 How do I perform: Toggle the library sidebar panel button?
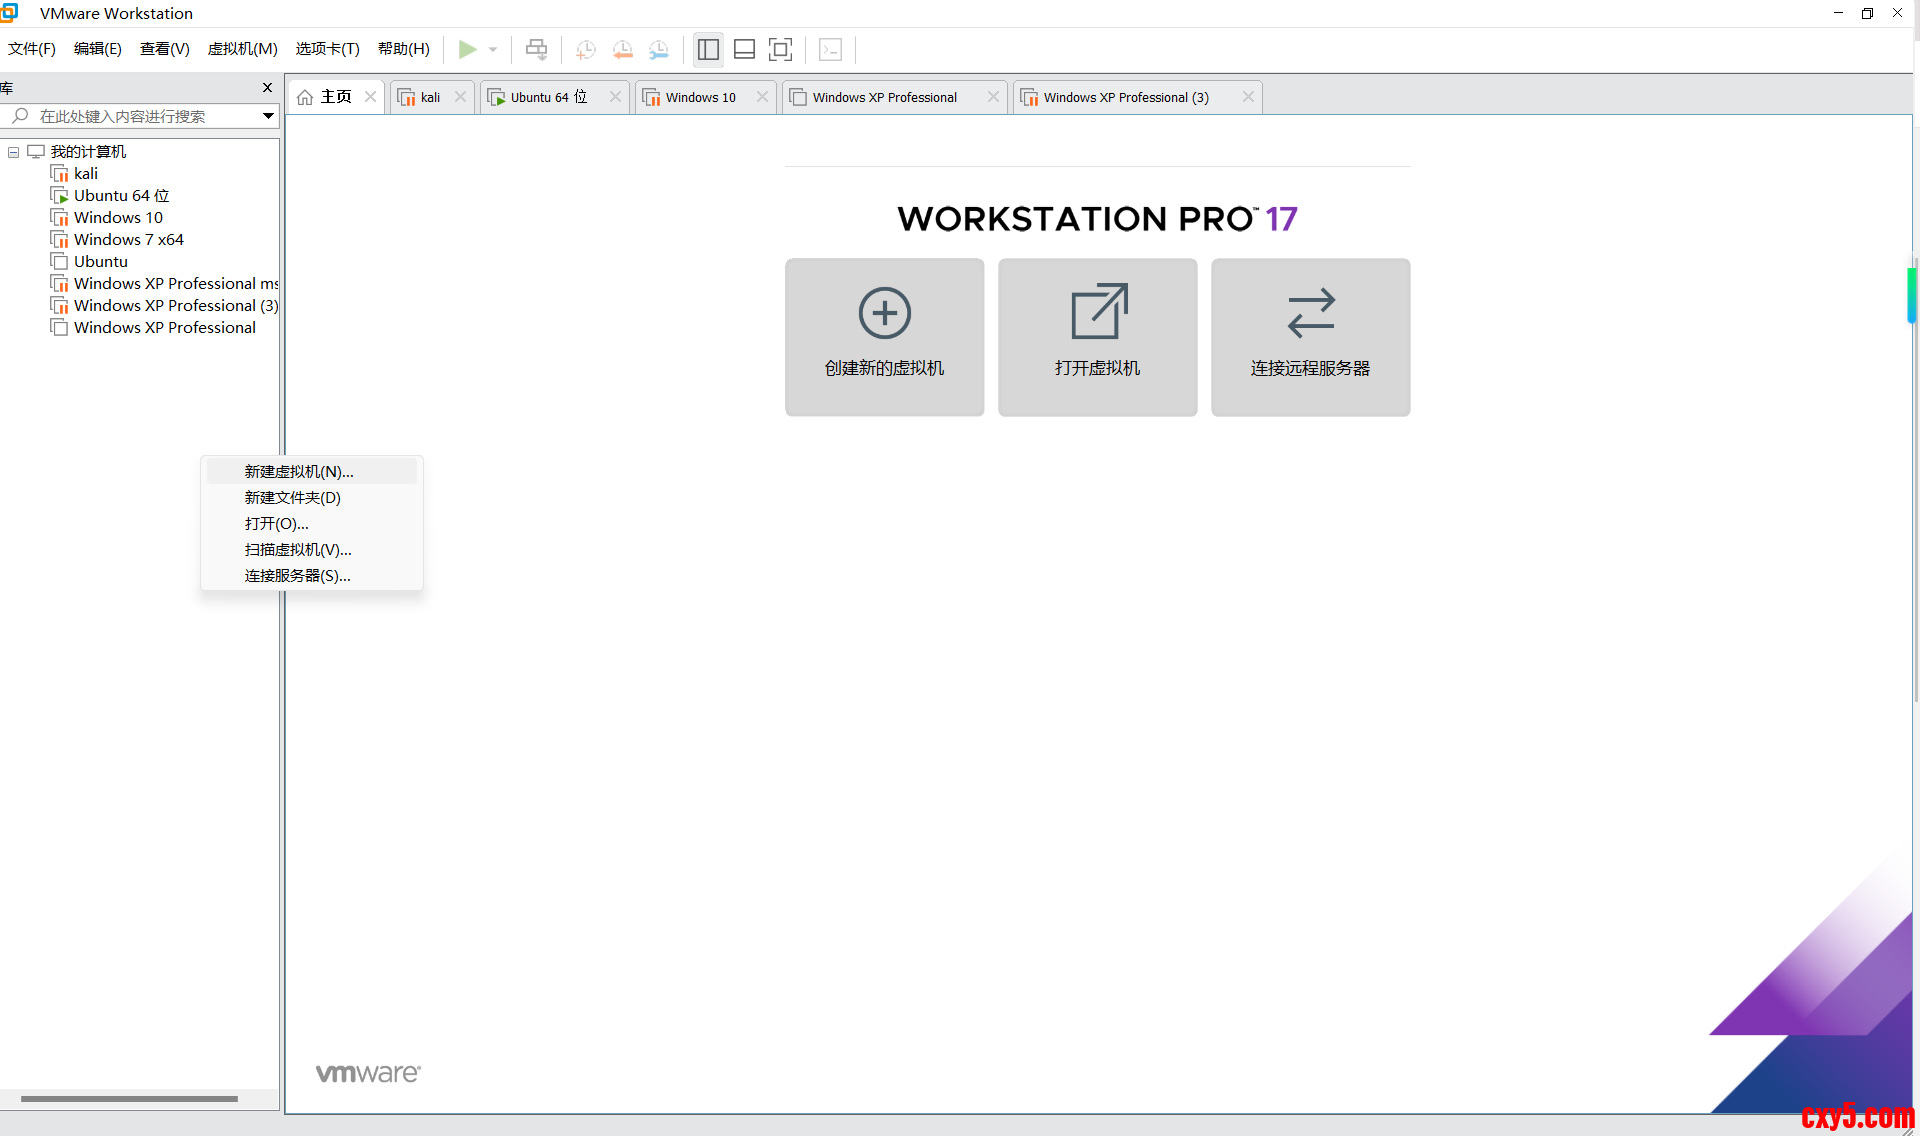(x=708, y=49)
